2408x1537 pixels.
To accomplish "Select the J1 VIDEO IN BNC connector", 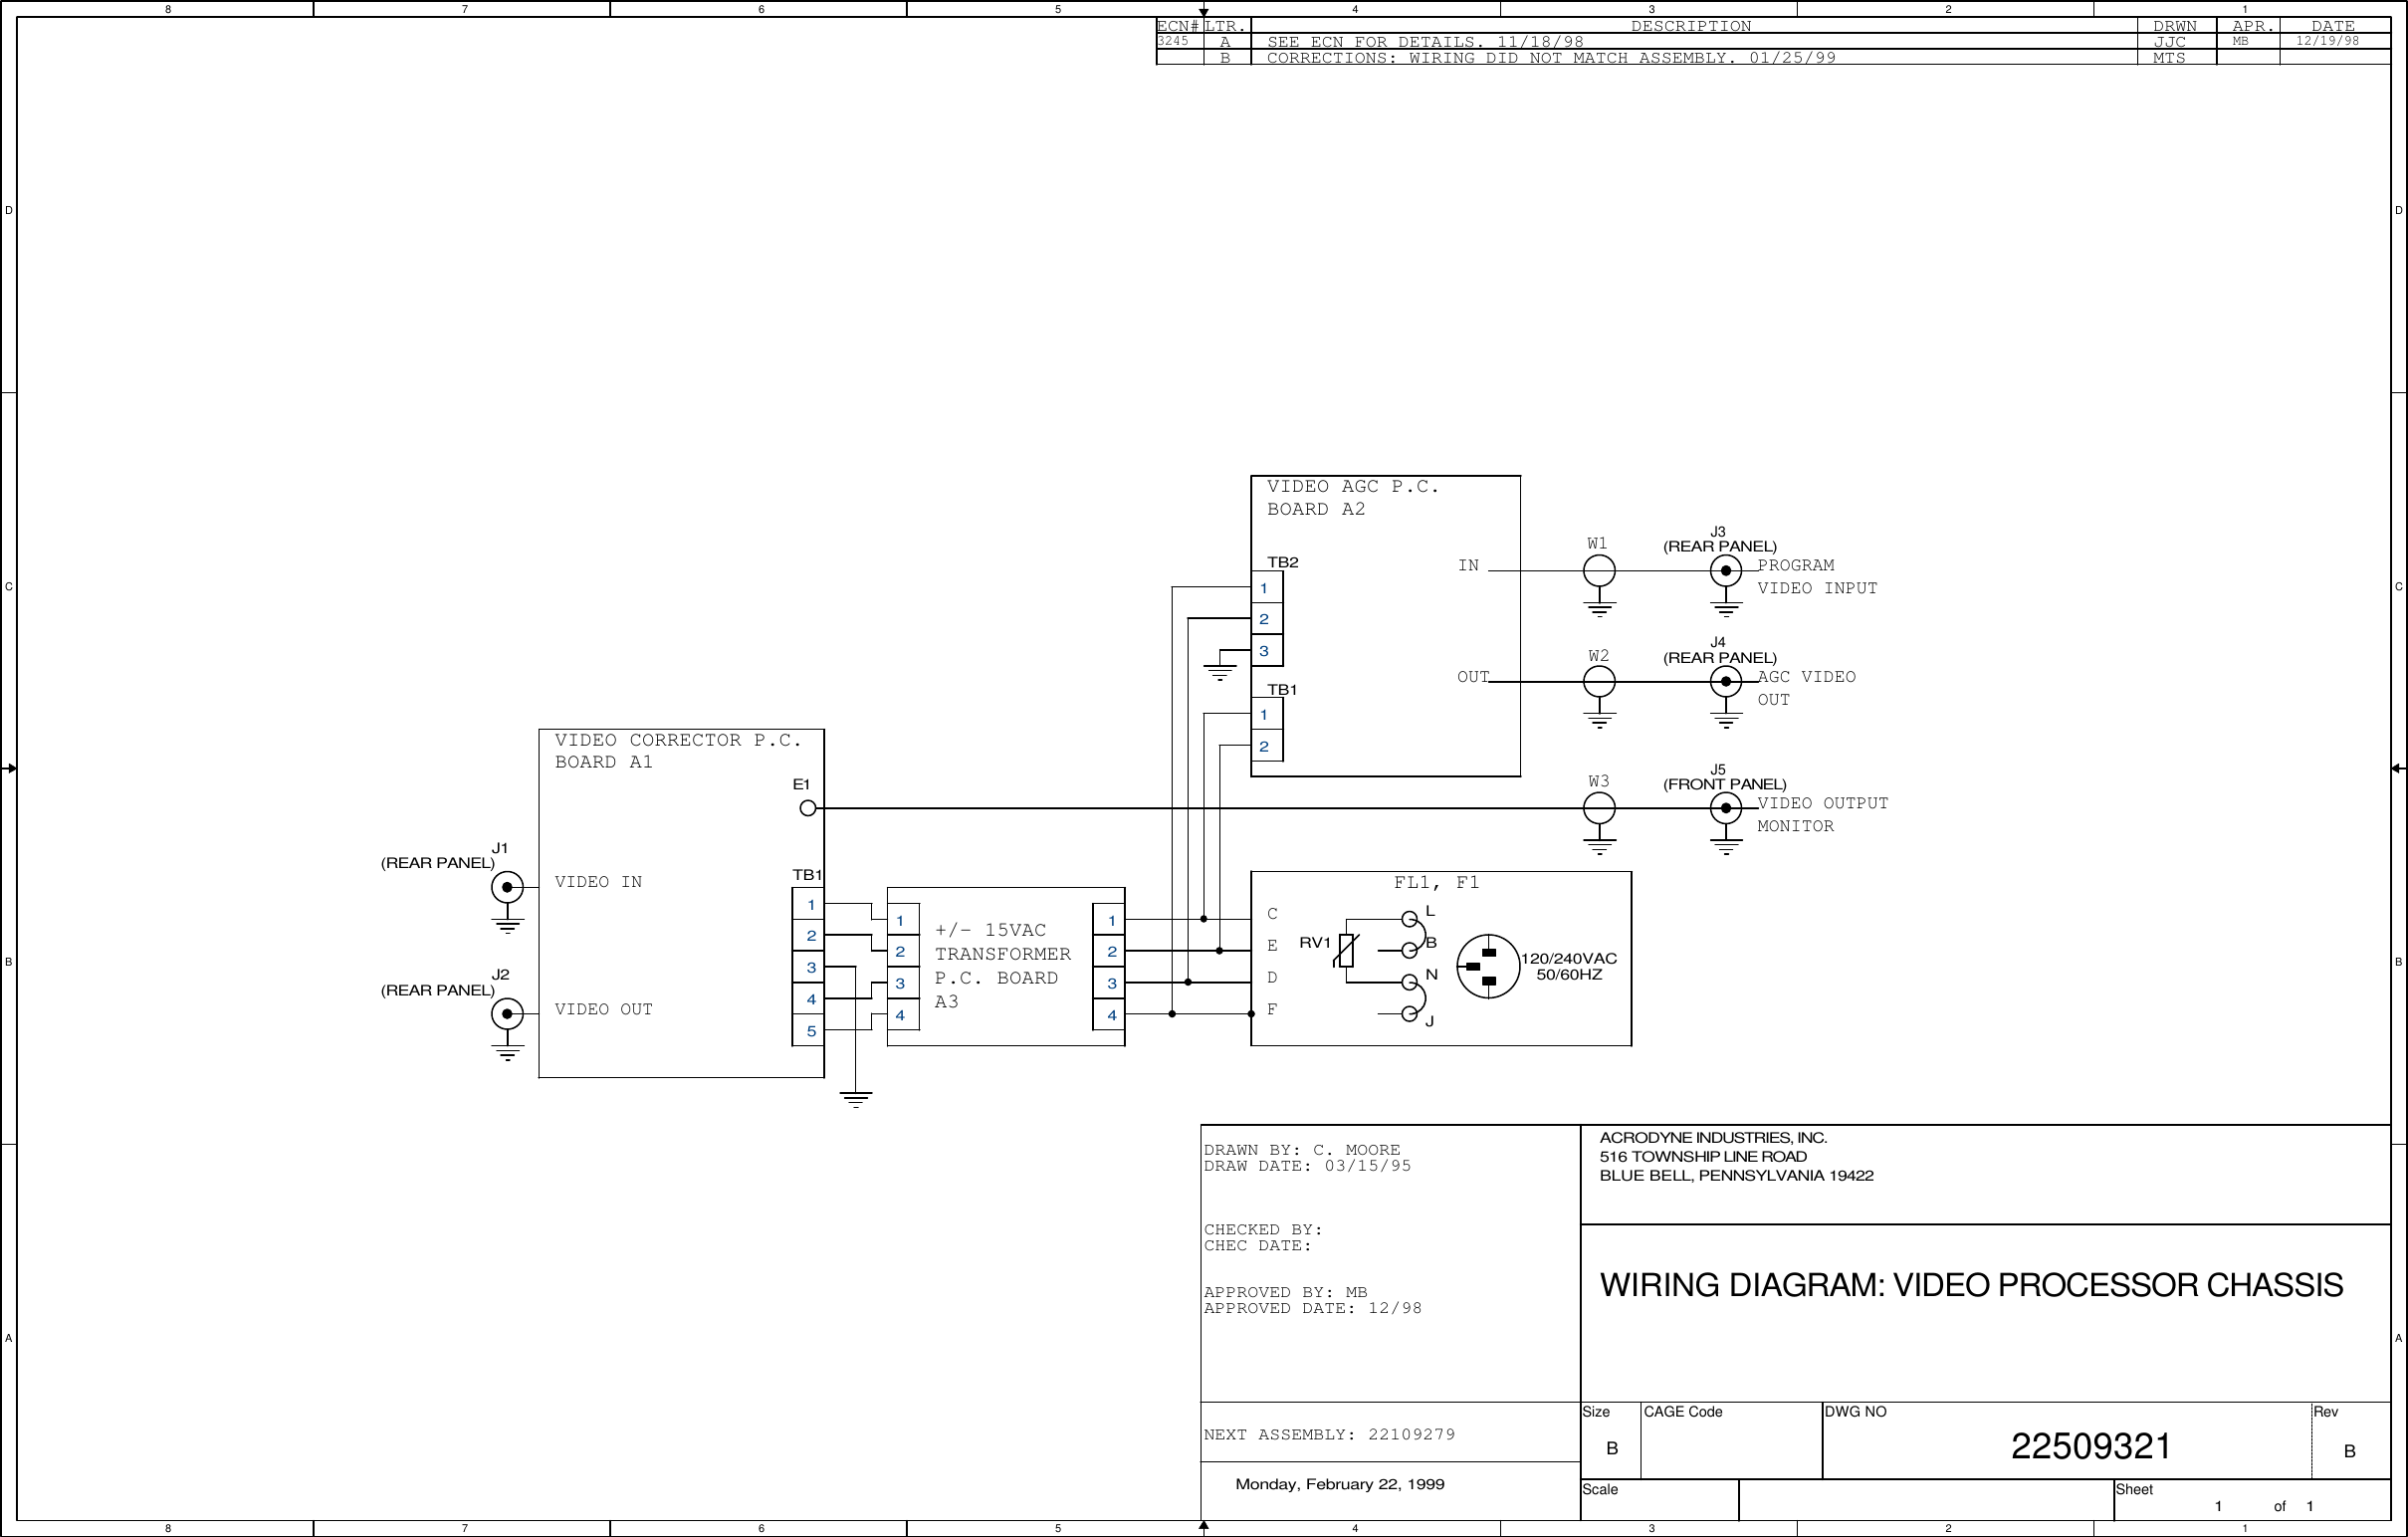I will (x=507, y=886).
